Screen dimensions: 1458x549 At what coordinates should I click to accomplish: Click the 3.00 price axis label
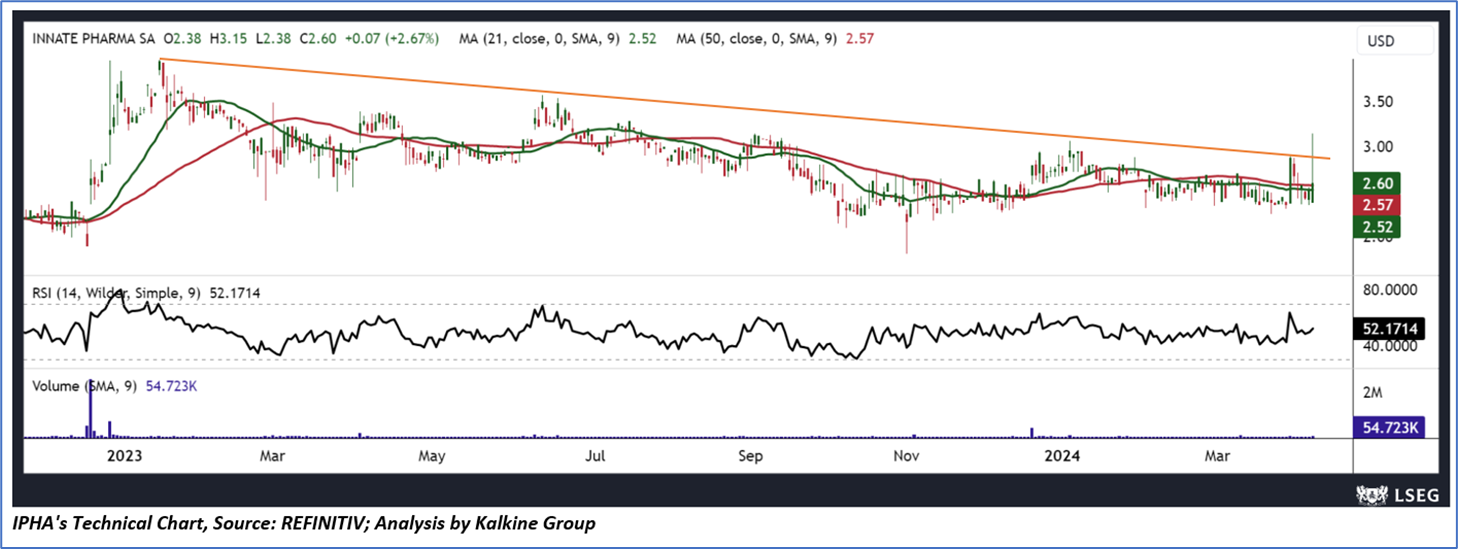pyautogui.click(x=1380, y=146)
